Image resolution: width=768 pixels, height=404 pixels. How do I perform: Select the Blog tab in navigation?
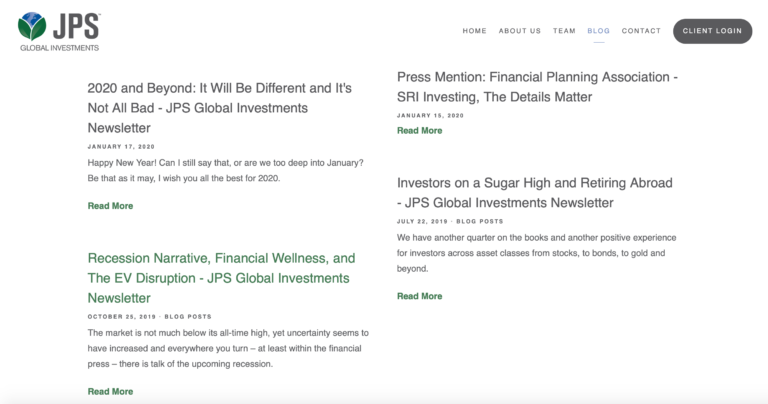coord(599,31)
